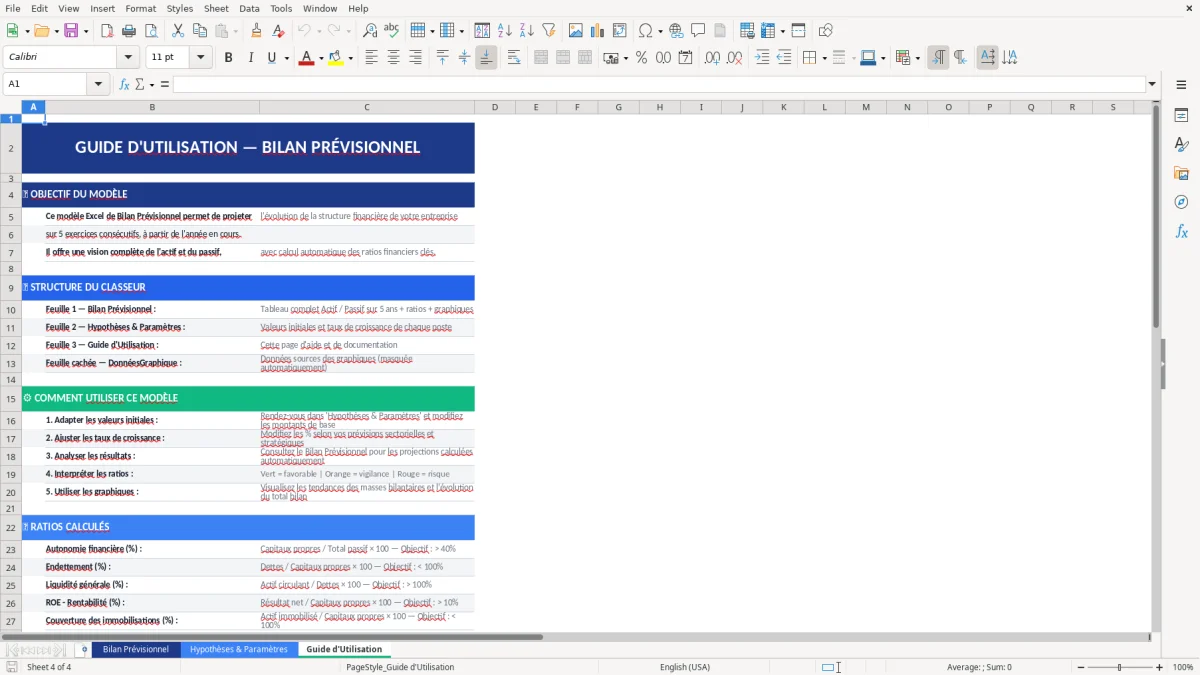
Task: Insert a special character
Action: tap(645, 30)
